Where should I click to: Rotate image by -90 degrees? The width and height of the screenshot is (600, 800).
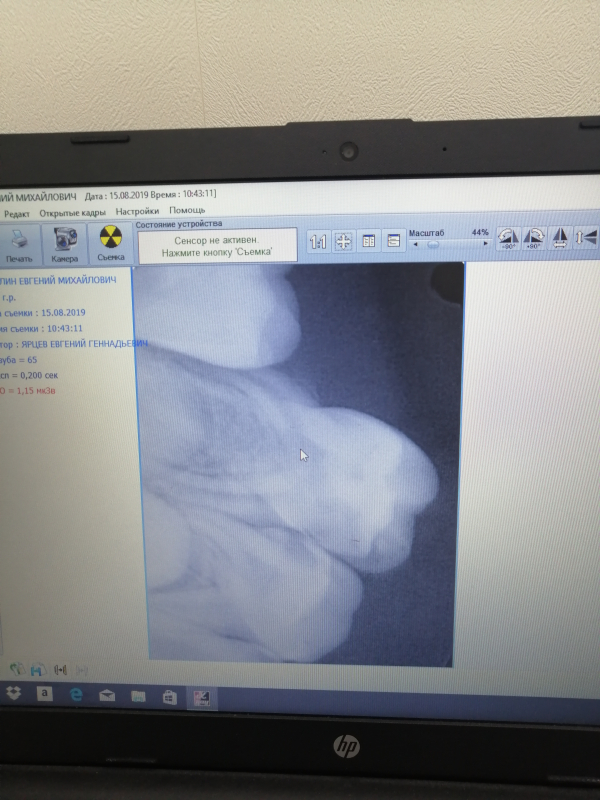coord(508,240)
